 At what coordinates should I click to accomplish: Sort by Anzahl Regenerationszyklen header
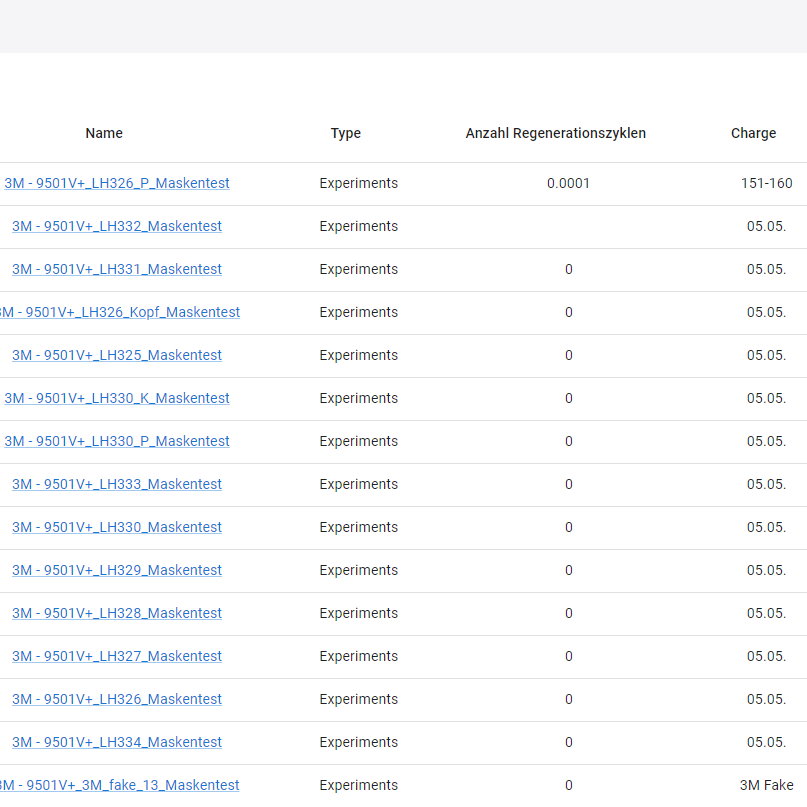pos(555,133)
